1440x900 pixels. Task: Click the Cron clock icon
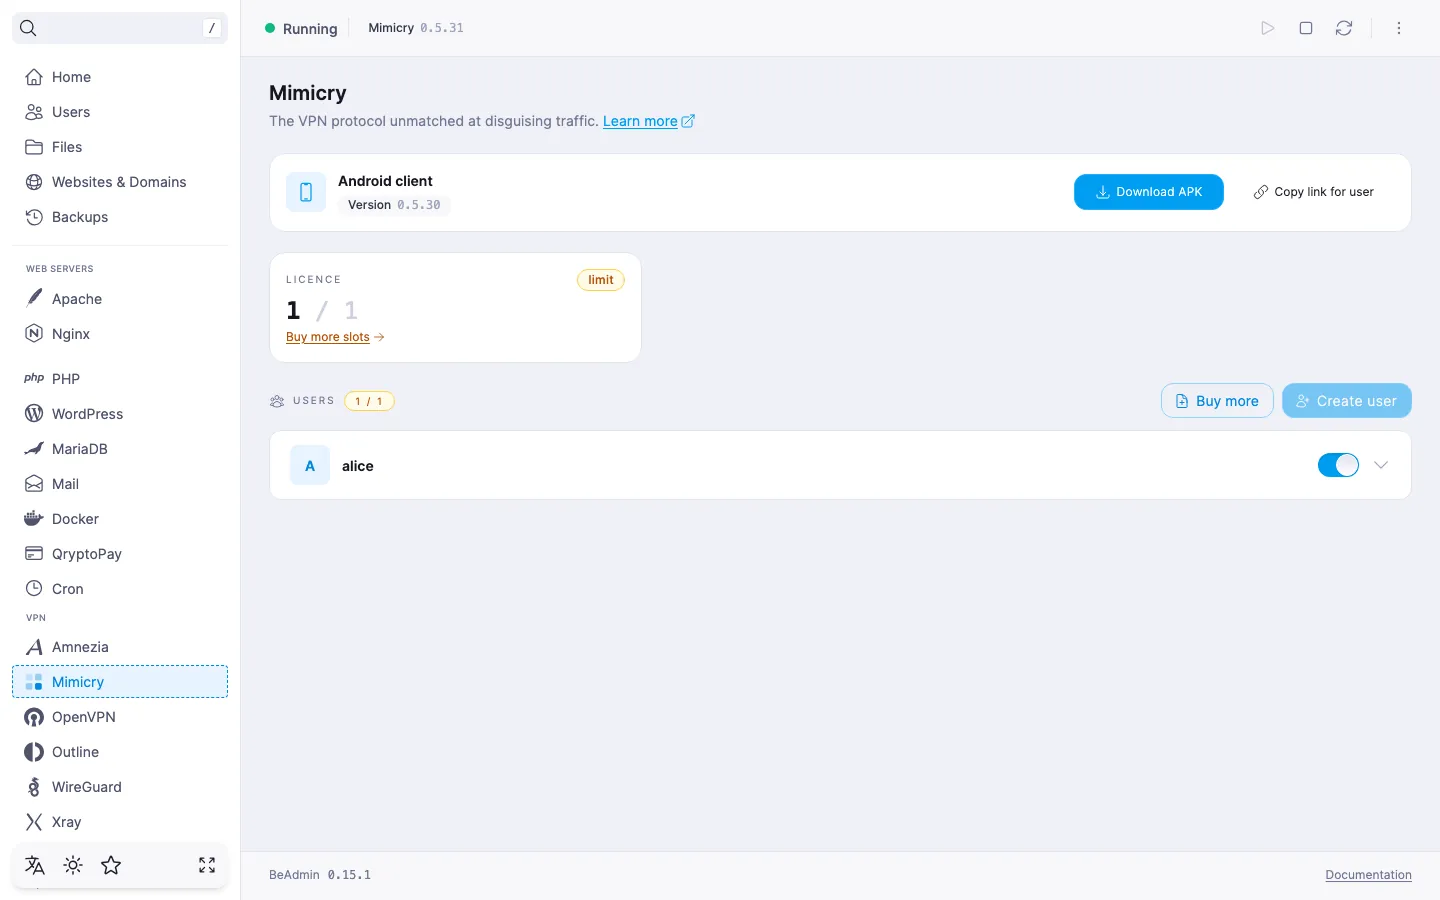click(34, 589)
